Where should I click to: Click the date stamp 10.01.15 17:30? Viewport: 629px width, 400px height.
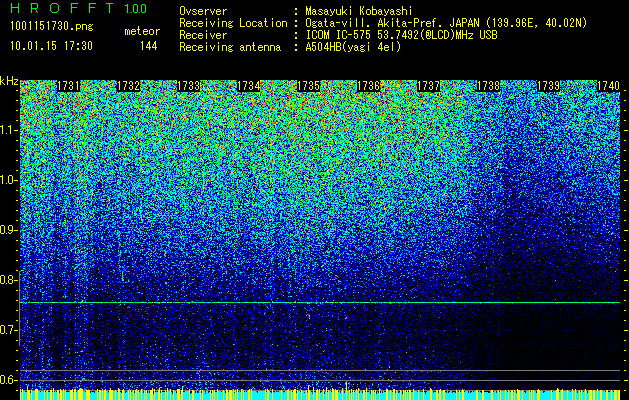click(51, 46)
